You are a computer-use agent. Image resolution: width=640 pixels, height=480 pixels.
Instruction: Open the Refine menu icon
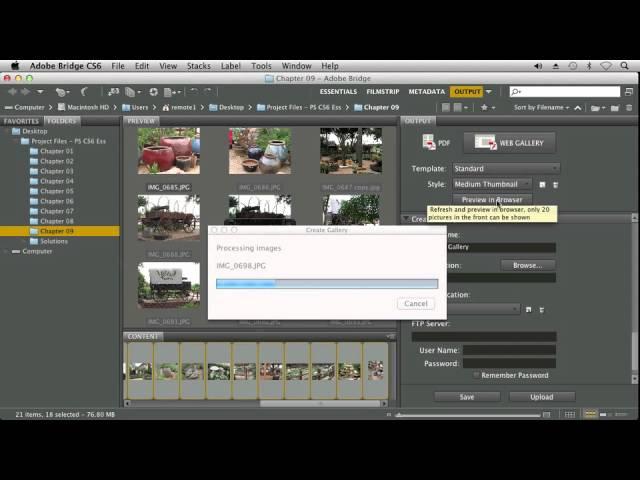pos(131,92)
